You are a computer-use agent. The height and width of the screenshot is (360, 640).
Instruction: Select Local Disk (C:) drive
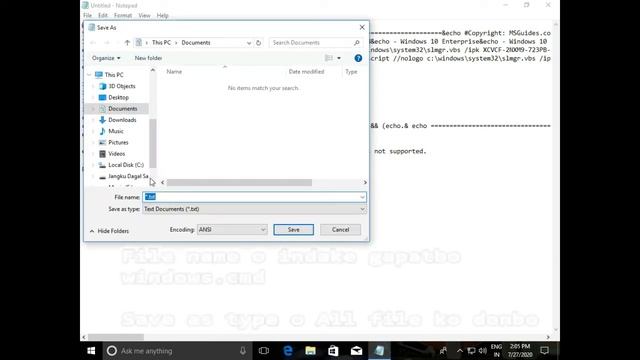pos(126,165)
